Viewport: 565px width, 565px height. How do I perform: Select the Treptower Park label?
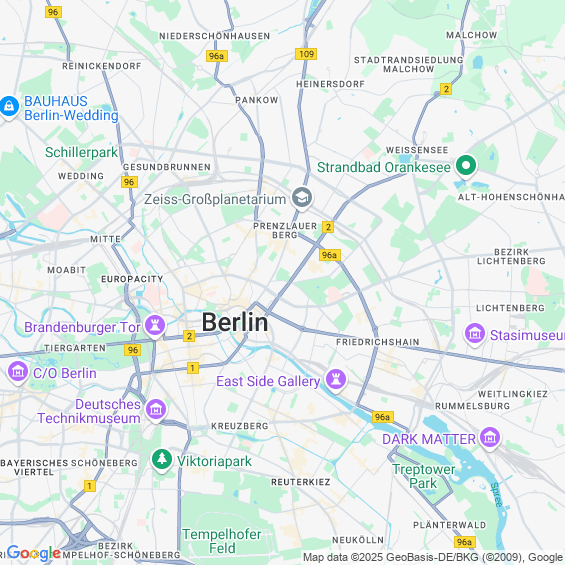pos(424,476)
